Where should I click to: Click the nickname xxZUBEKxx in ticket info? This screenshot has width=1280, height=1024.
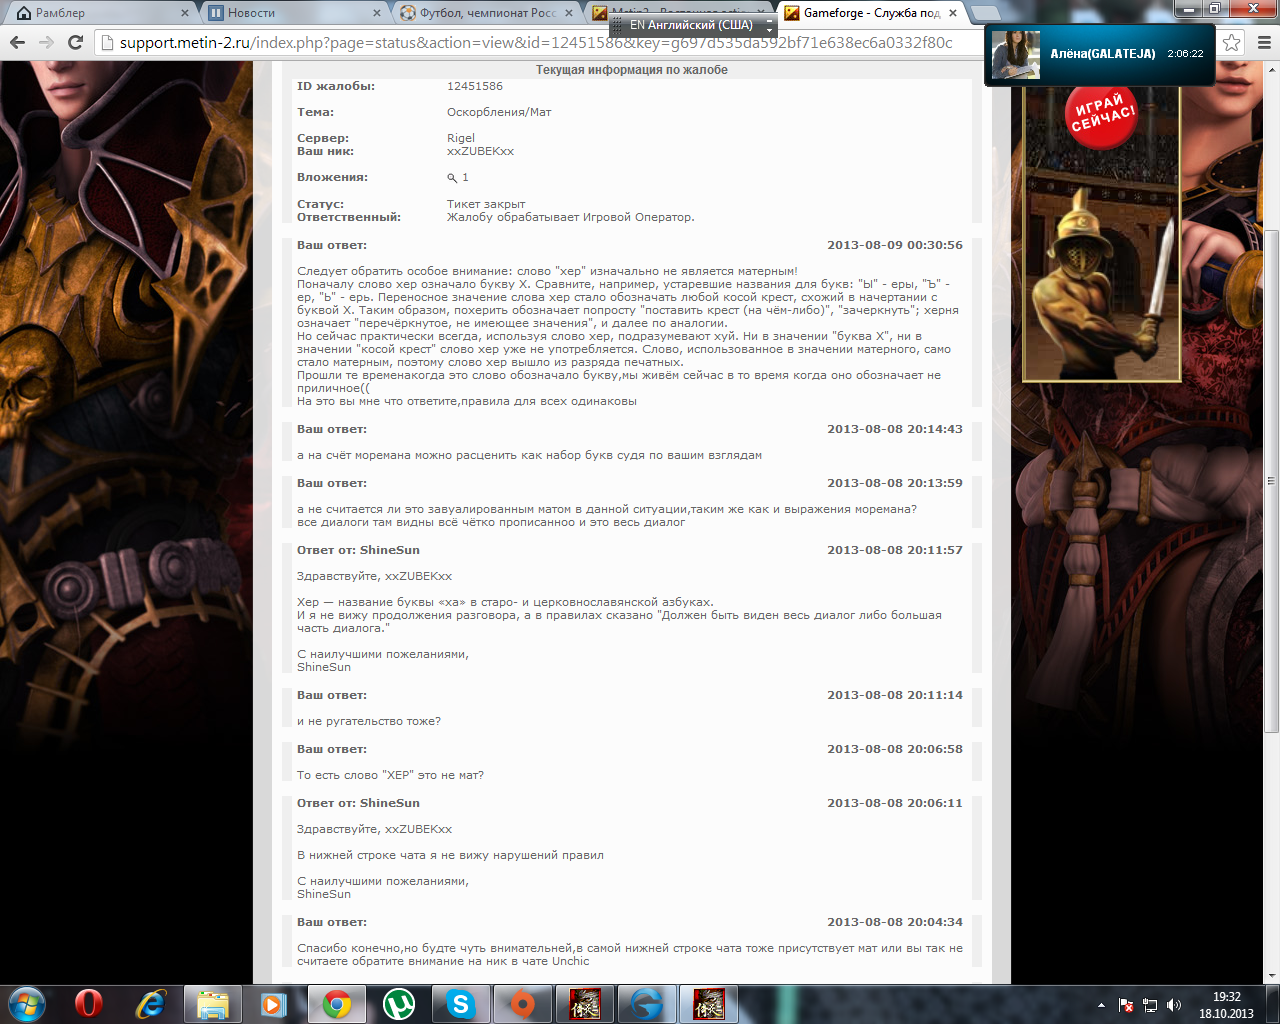[x=480, y=151]
